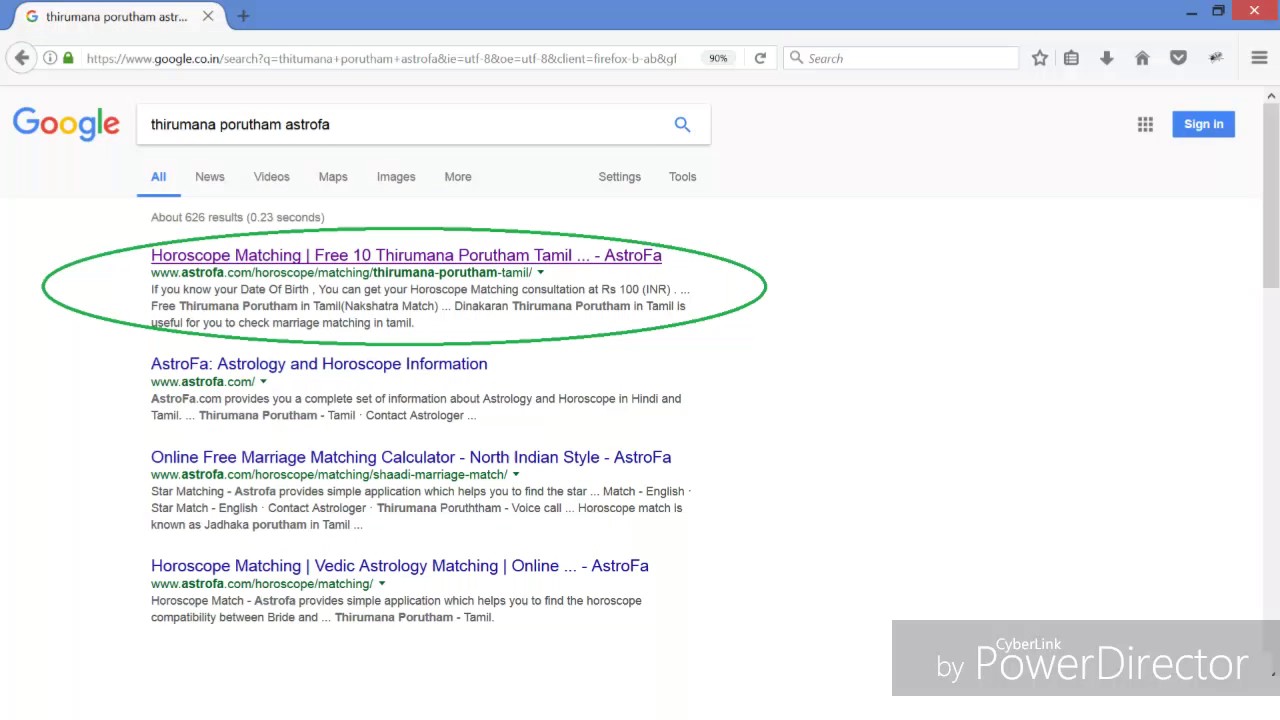Close the thirumana porutham tab
1280x720 pixels.
[208, 16]
